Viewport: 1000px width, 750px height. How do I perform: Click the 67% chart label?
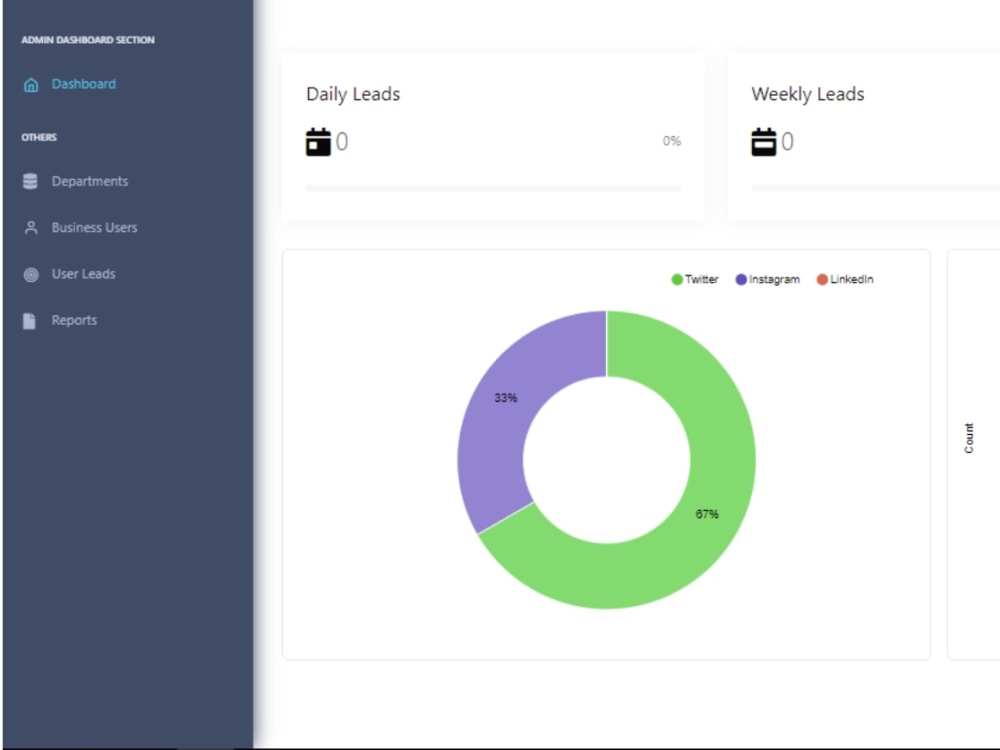point(707,514)
